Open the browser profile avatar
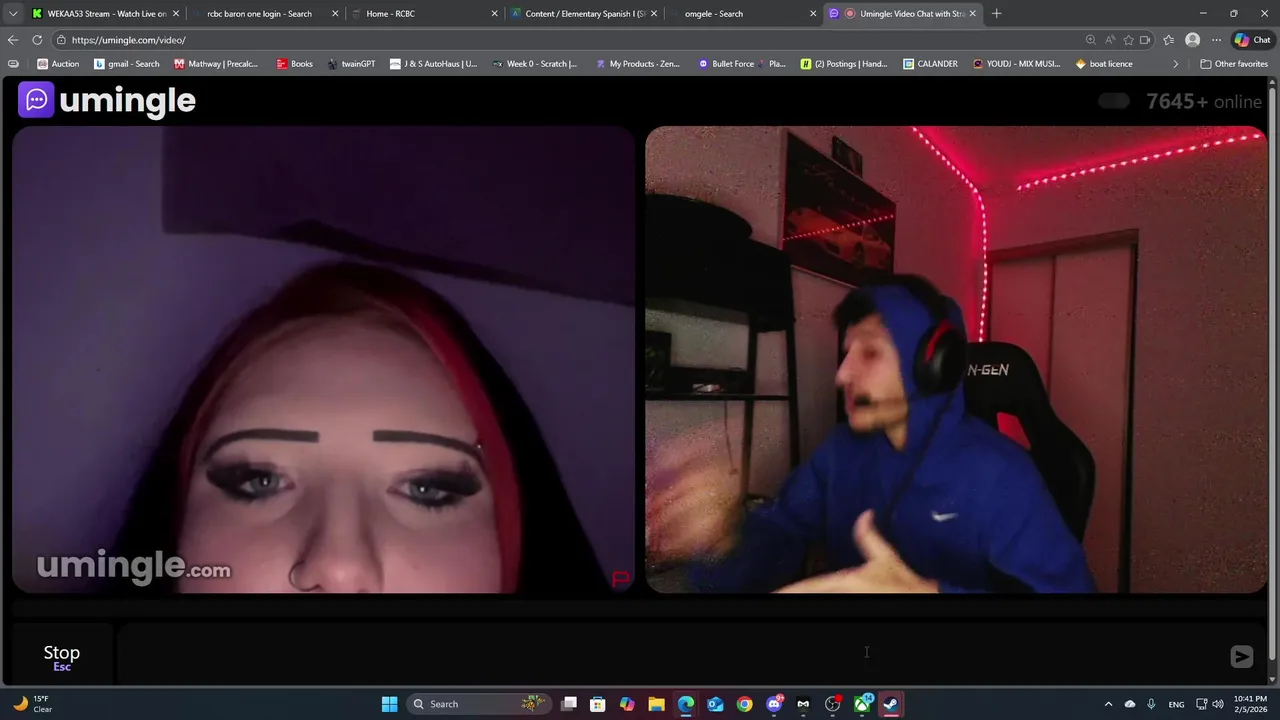Screen dimensions: 1280x720 [1192, 40]
